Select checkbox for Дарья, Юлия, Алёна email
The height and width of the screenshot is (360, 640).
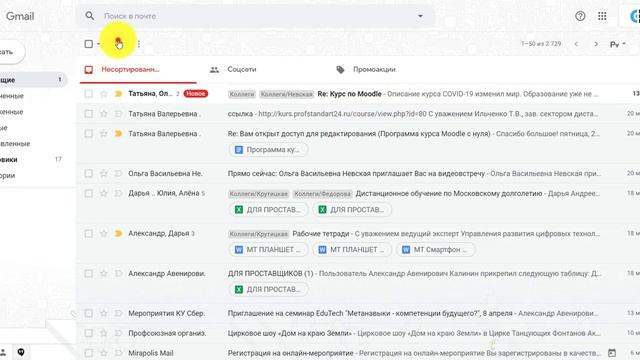click(89, 193)
